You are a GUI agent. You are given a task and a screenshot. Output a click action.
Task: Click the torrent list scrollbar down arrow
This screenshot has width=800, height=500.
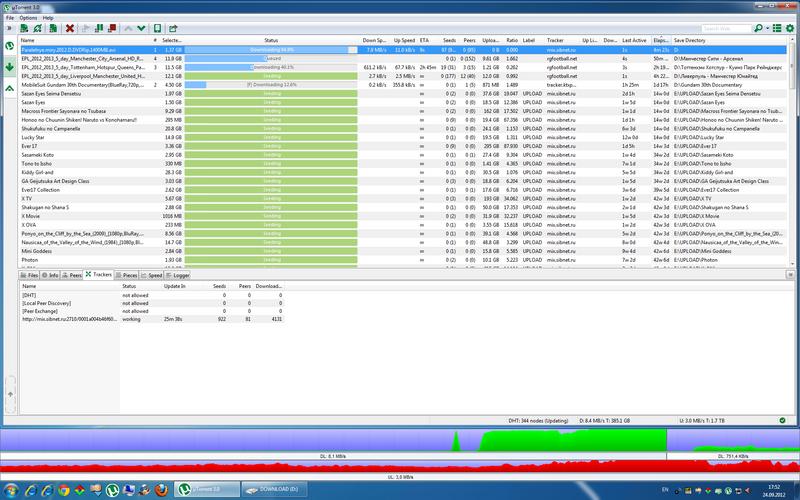click(x=792, y=264)
